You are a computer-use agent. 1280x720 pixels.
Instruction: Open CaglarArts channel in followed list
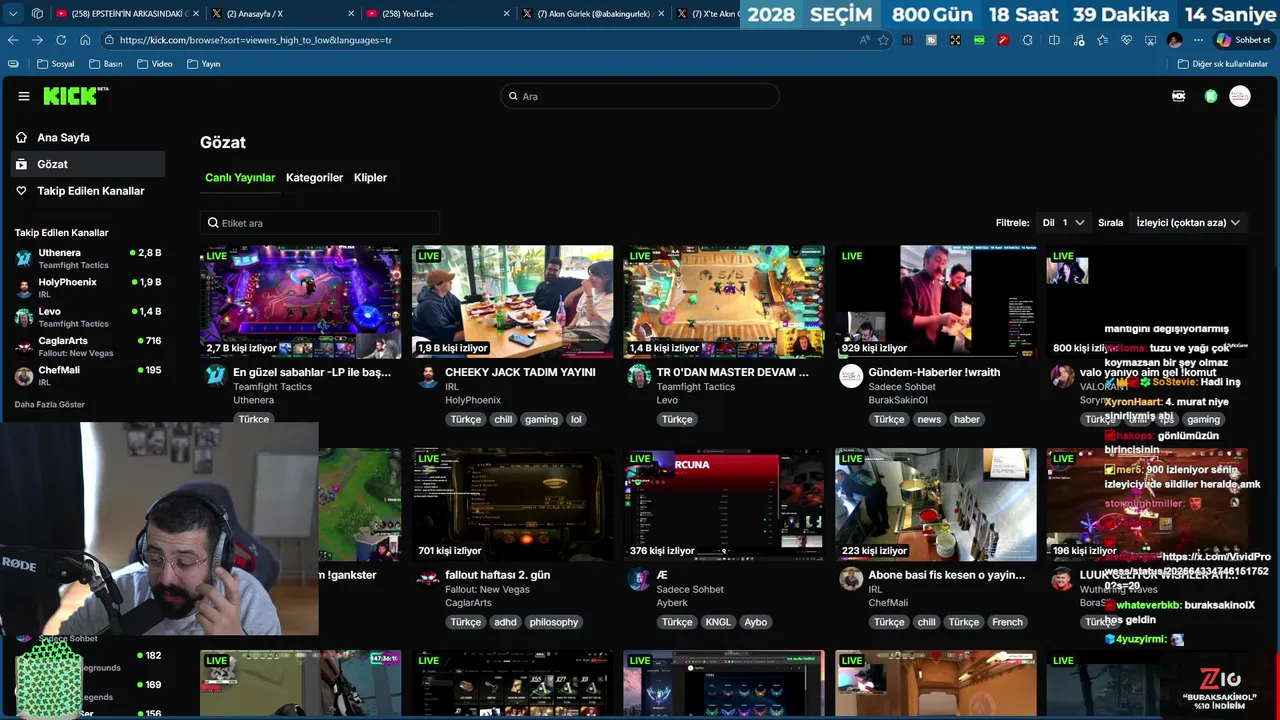[88, 346]
